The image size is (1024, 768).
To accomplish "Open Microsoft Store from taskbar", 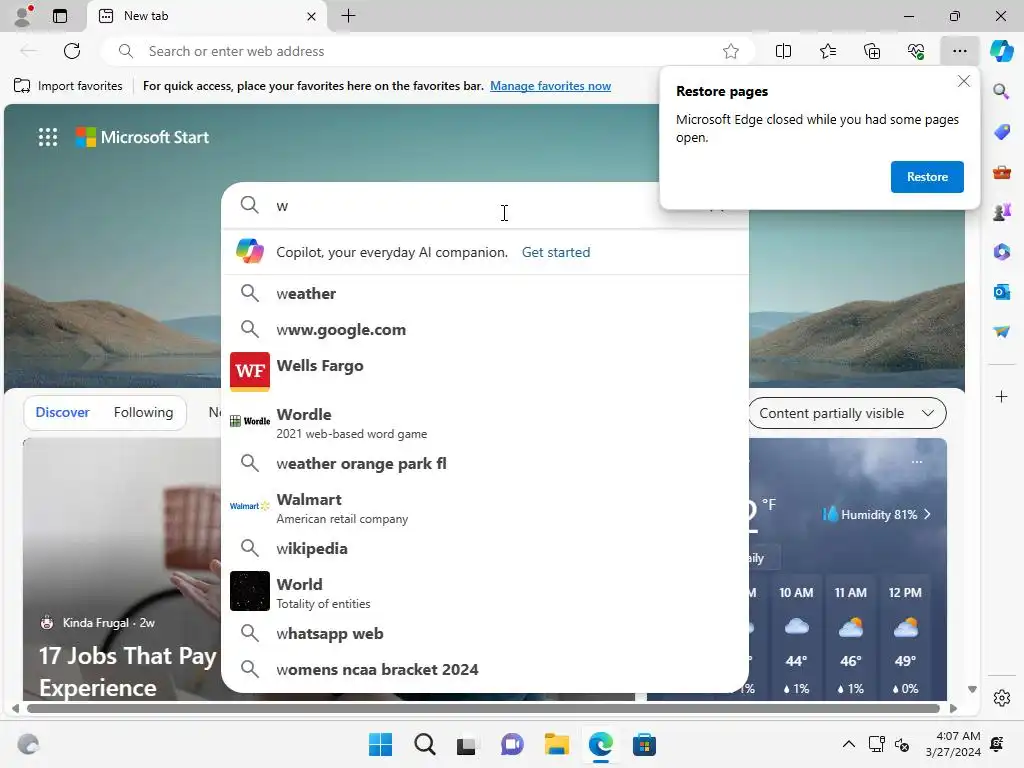I will click(x=644, y=744).
